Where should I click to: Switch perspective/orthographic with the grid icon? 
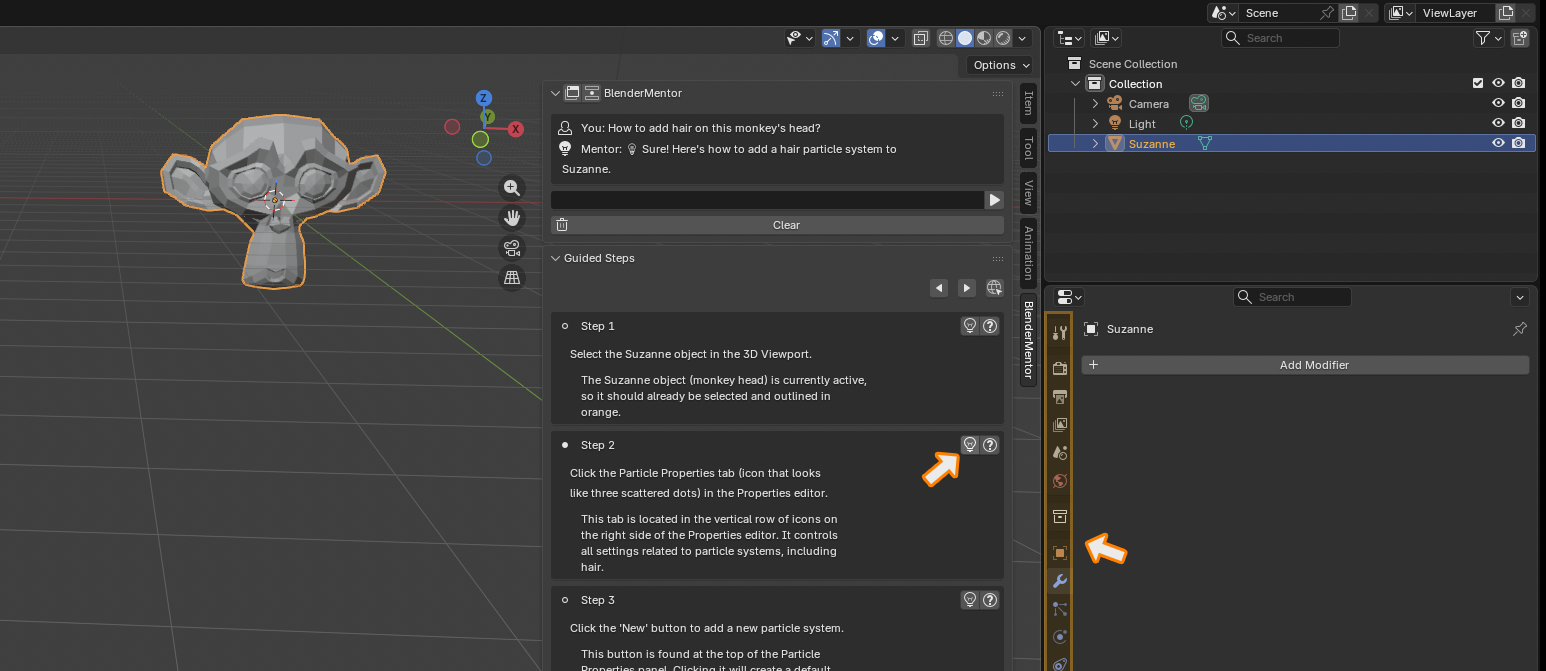(x=512, y=277)
